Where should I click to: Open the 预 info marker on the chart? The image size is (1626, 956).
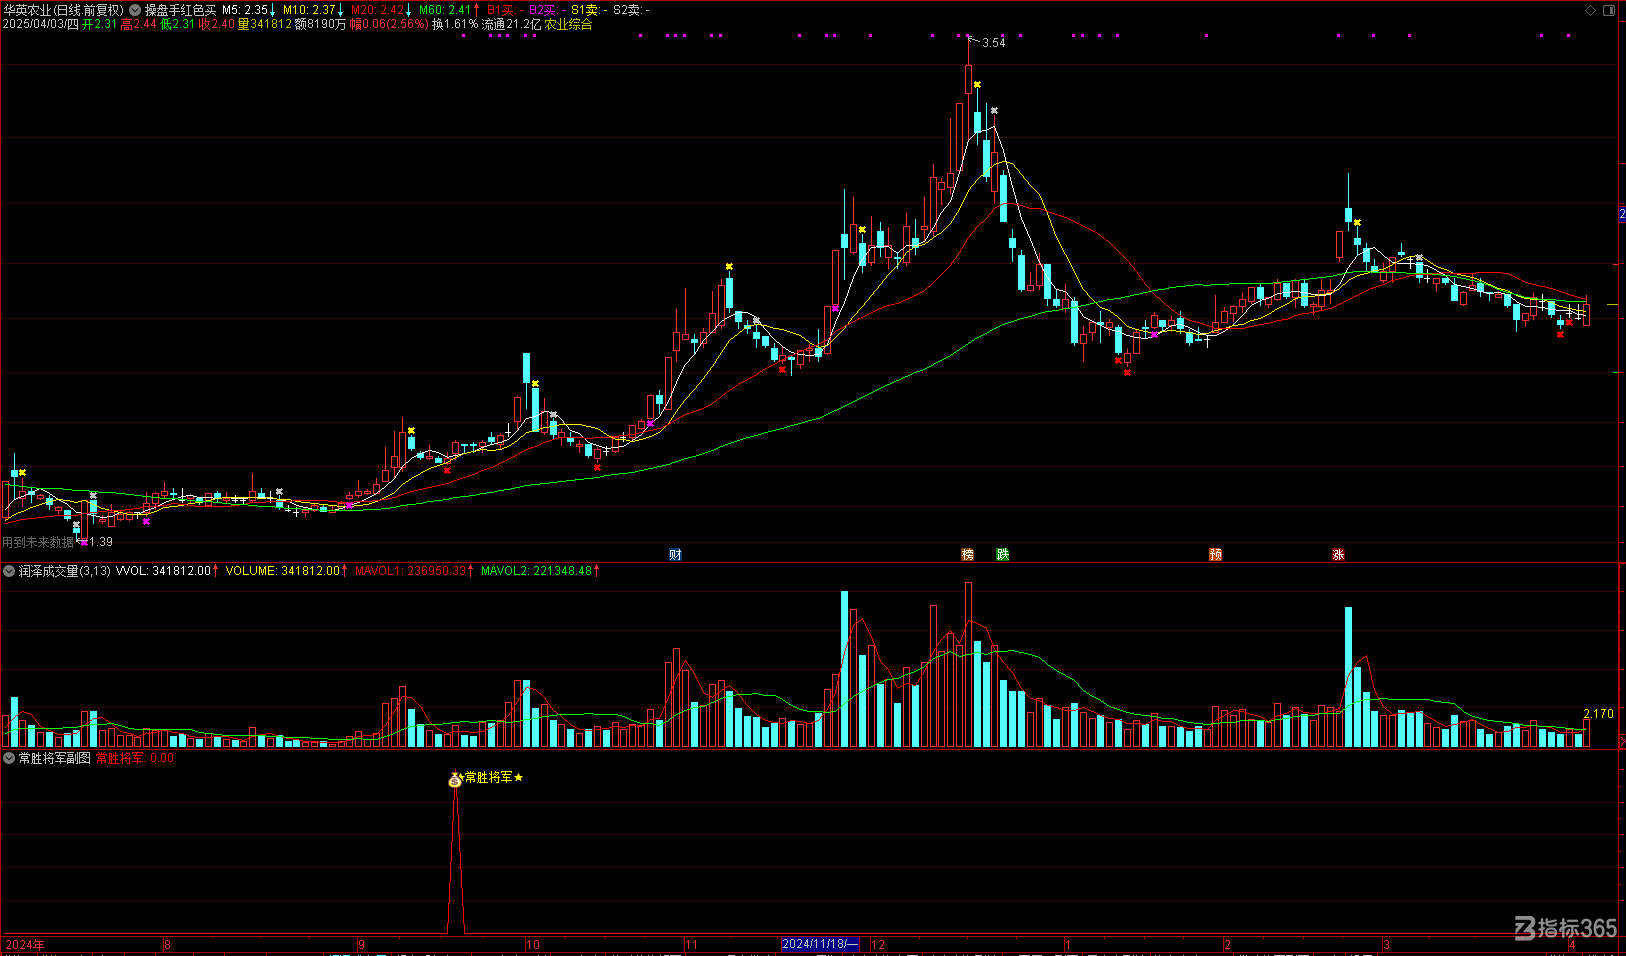(x=1215, y=554)
